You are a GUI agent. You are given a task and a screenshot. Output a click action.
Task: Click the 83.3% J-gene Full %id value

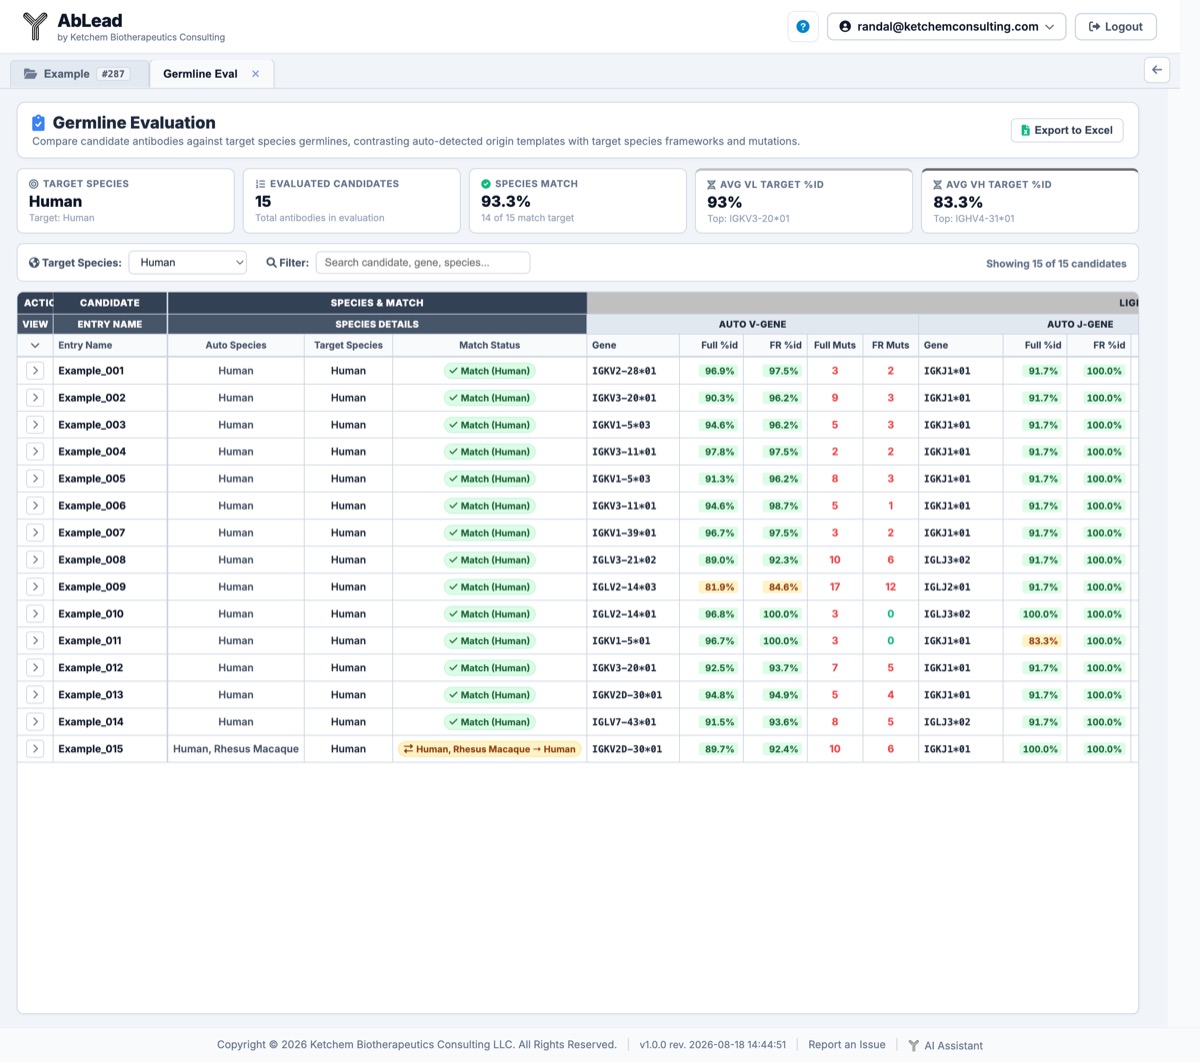(1043, 641)
